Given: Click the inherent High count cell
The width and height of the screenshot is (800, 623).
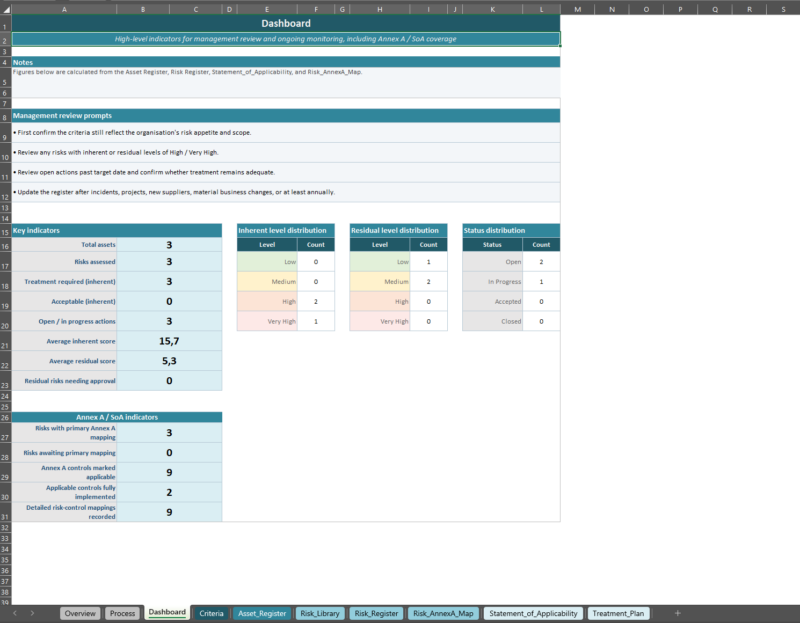Looking at the screenshot, I should click(316, 302).
